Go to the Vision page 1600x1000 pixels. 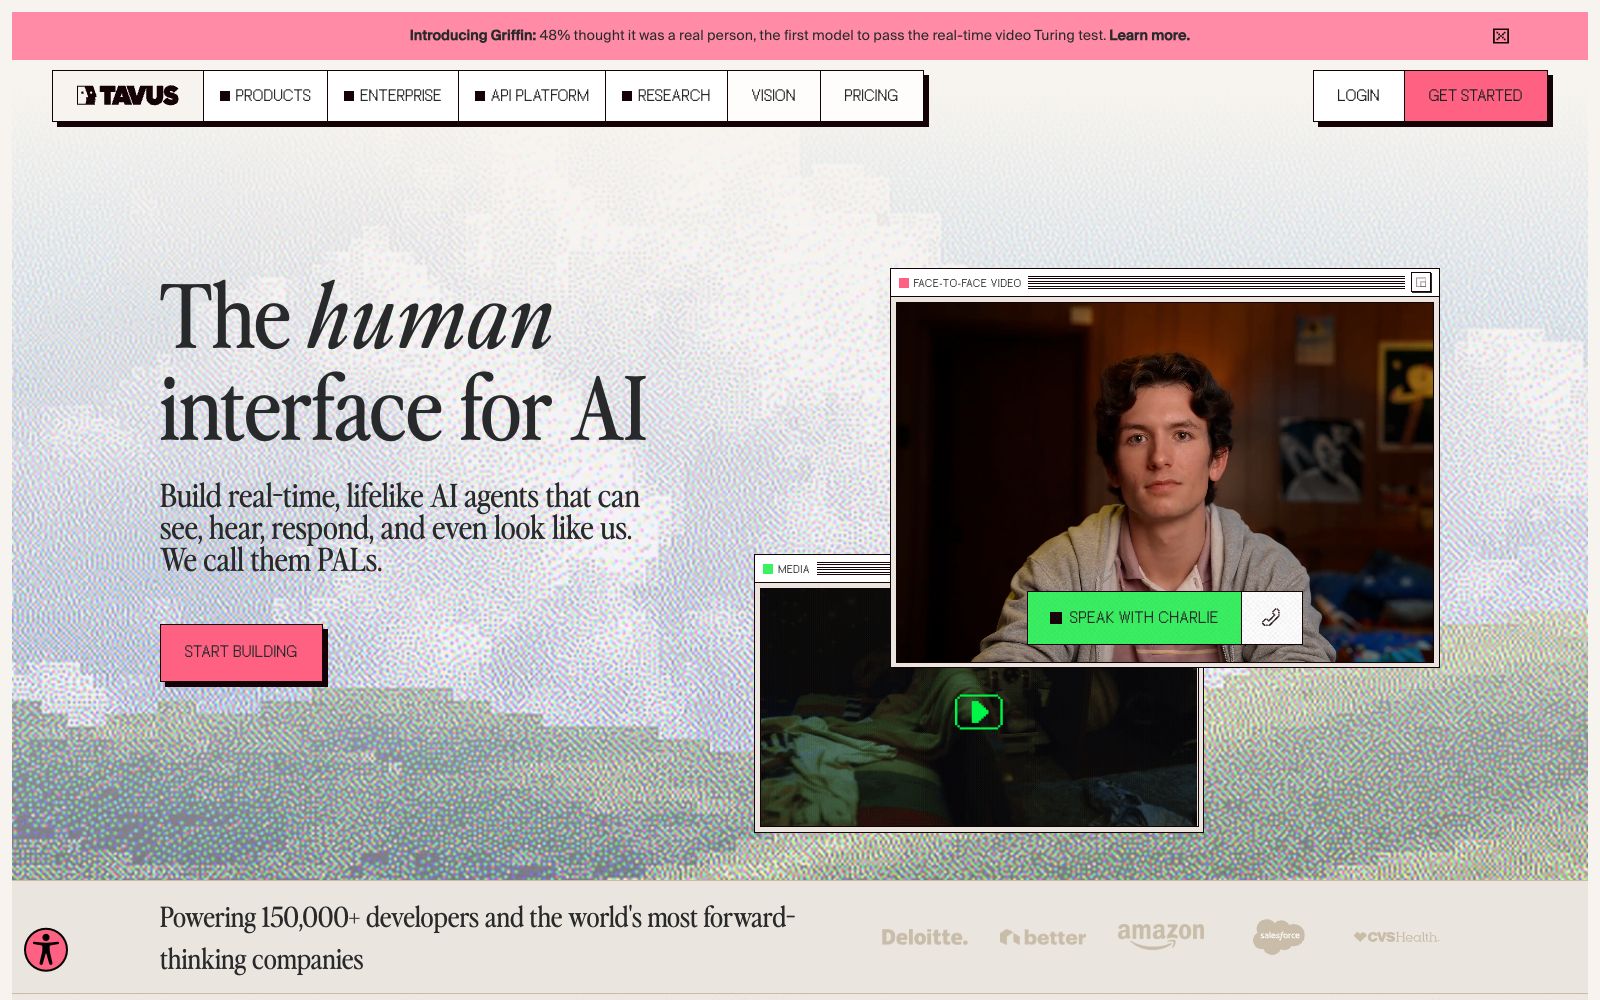(774, 96)
